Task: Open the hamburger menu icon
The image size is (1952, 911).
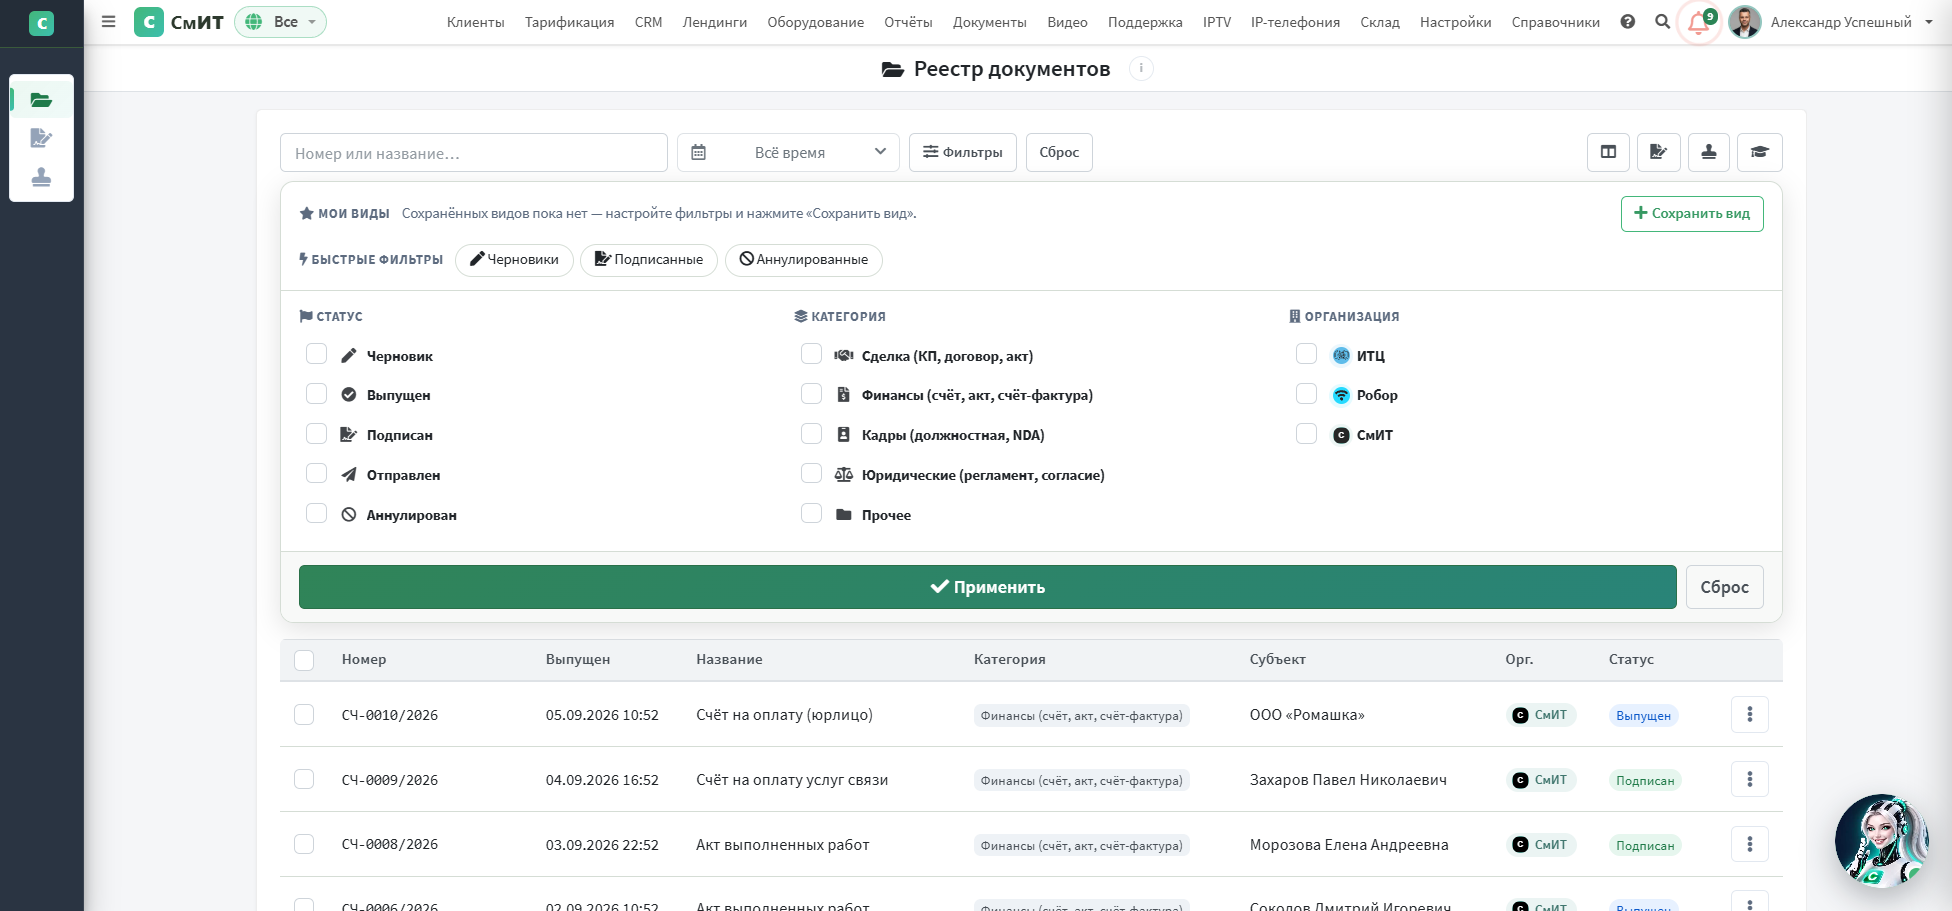Action: [108, 22]
